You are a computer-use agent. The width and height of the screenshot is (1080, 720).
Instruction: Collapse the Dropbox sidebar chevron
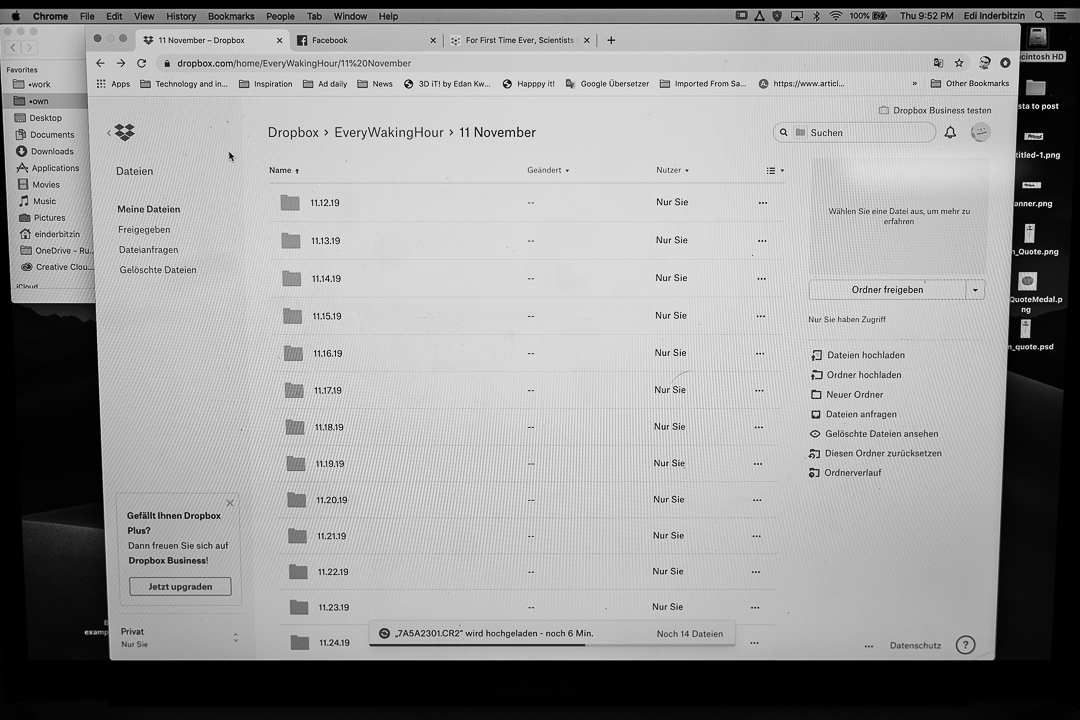(x=109, y=132)
